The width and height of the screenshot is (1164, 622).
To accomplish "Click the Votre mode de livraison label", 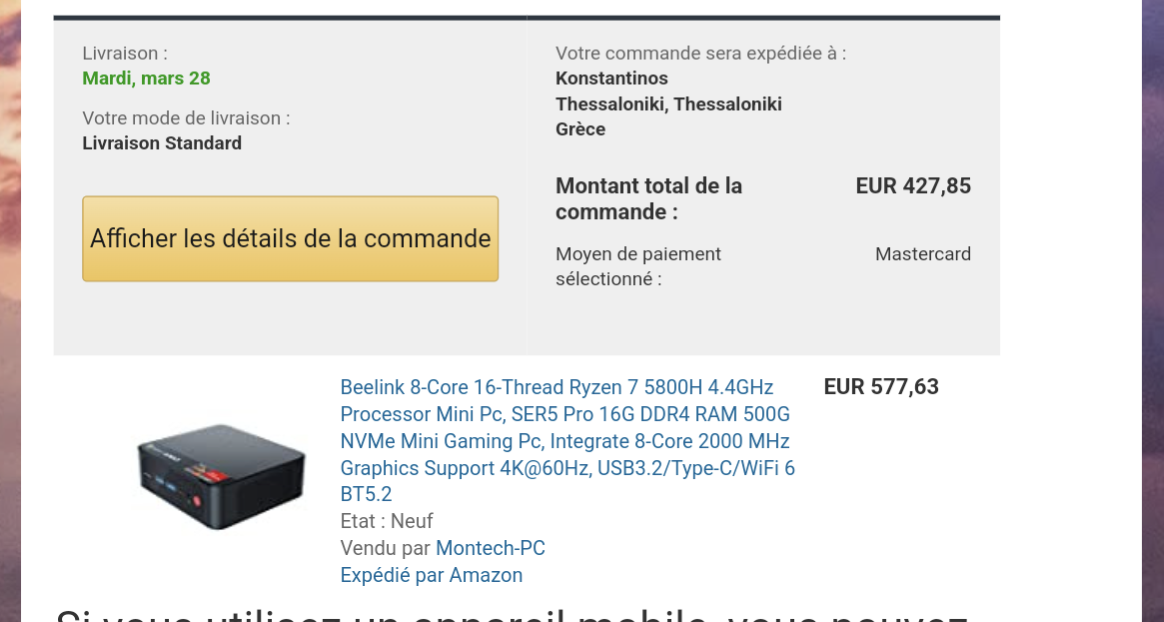I will pos(186,118).
